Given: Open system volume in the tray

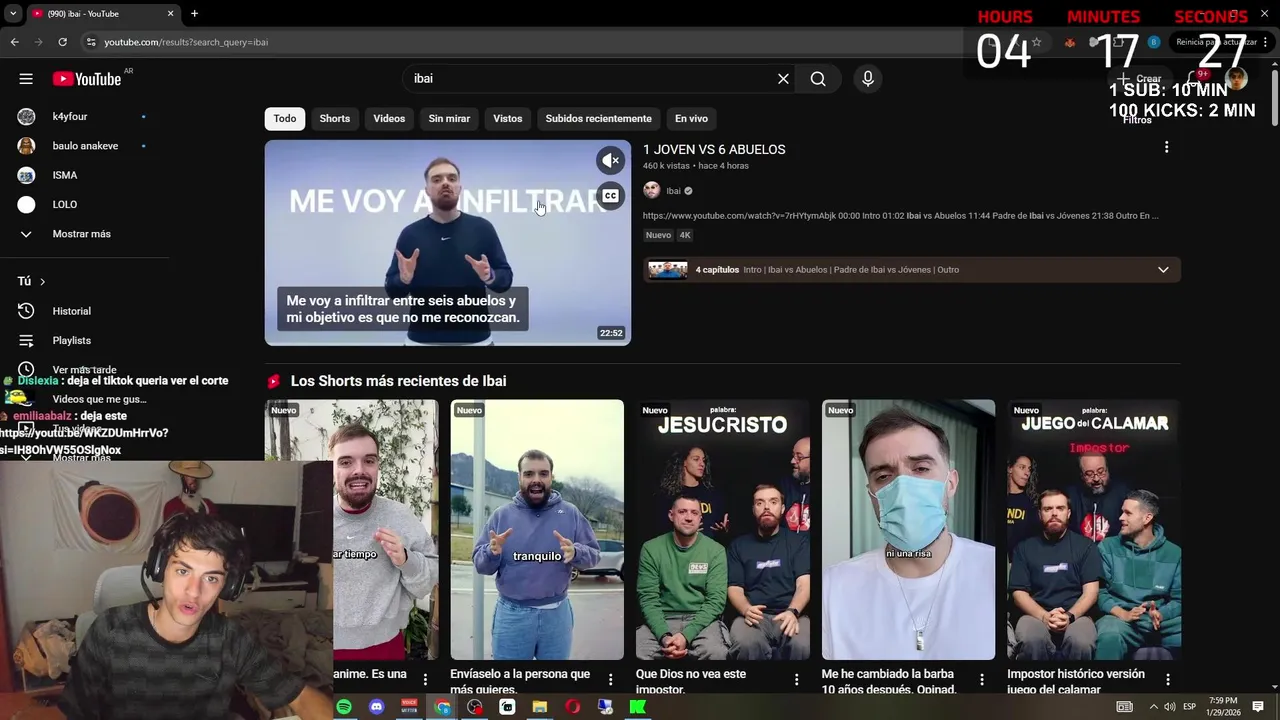Looking at the screenshot, I should [x=1169, y=707].
